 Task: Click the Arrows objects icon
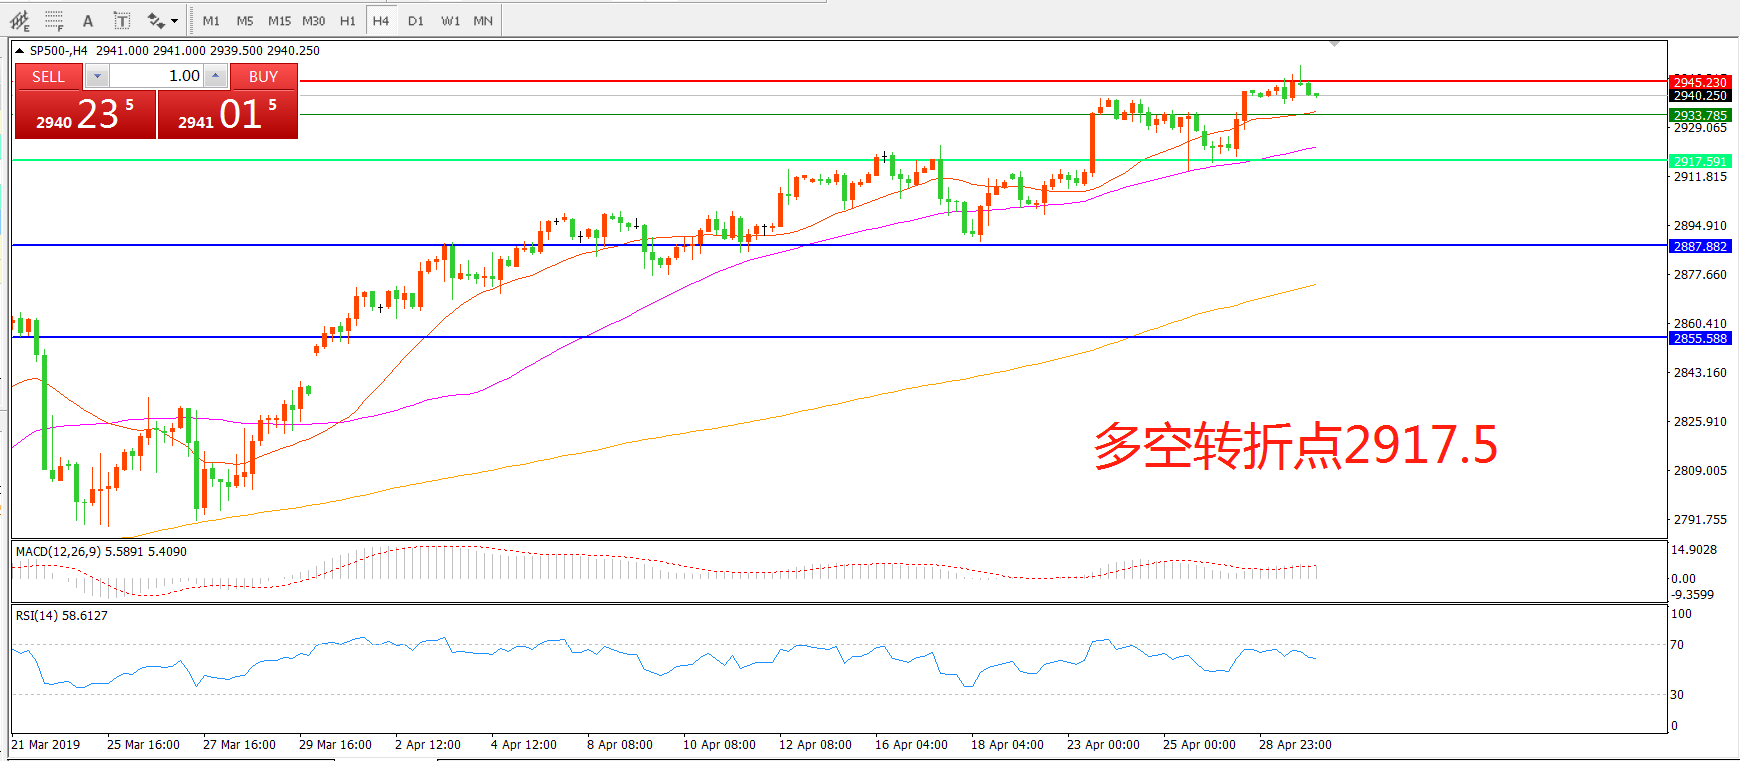(x=156, y=20)
